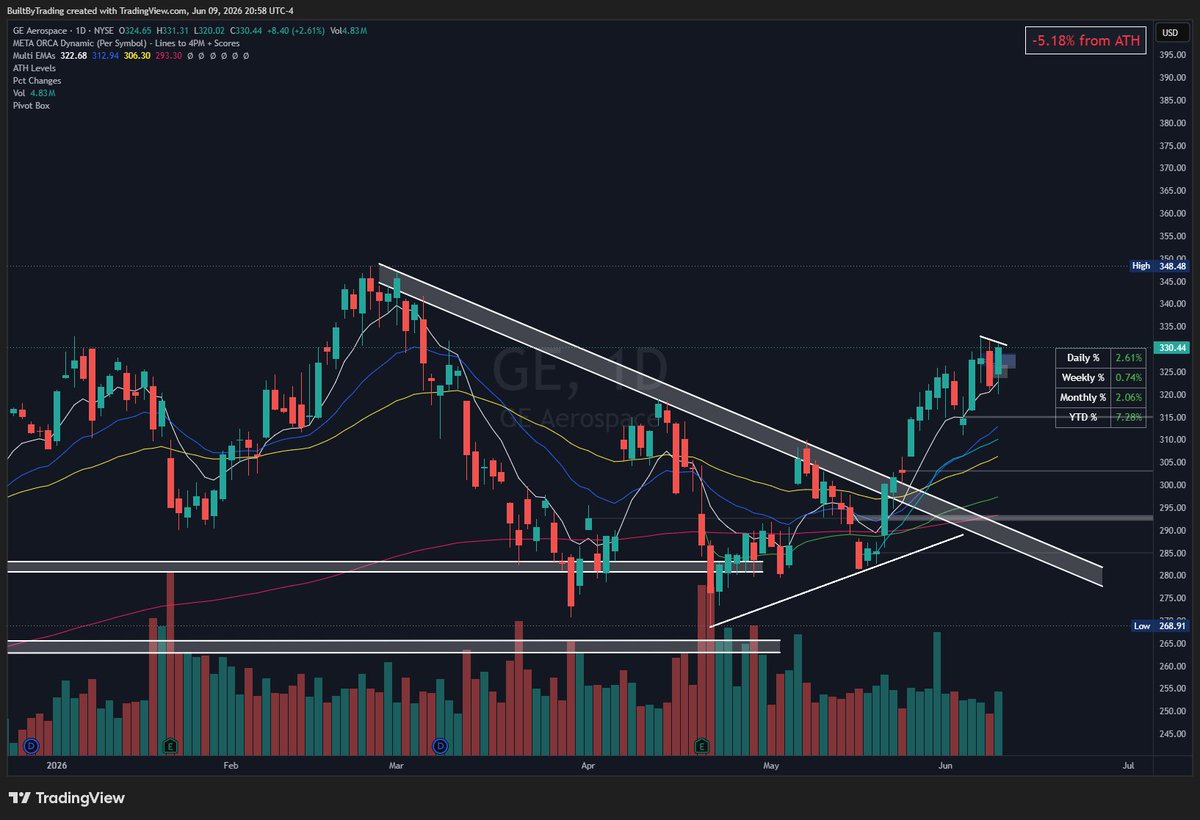Click the Apr label on time axis
This screenshot has width=1200, height=820.
coord(588,766)
